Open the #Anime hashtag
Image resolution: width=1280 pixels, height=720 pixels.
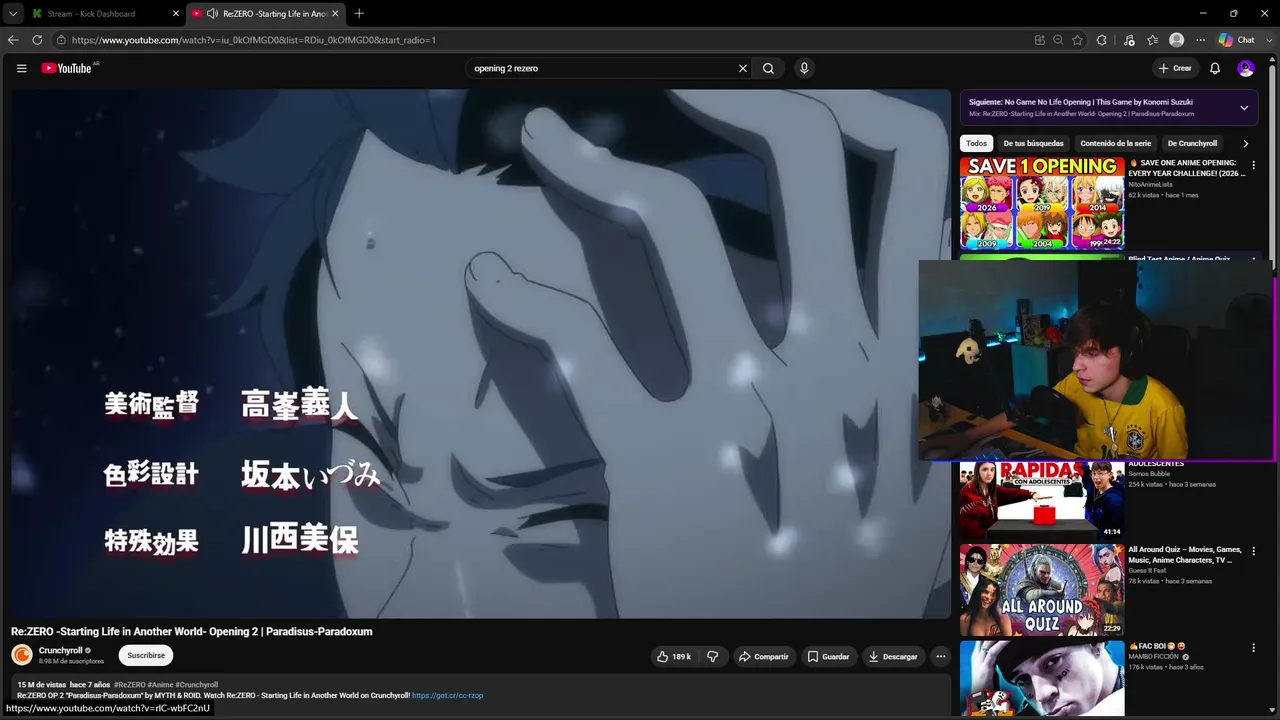point(160,685)
